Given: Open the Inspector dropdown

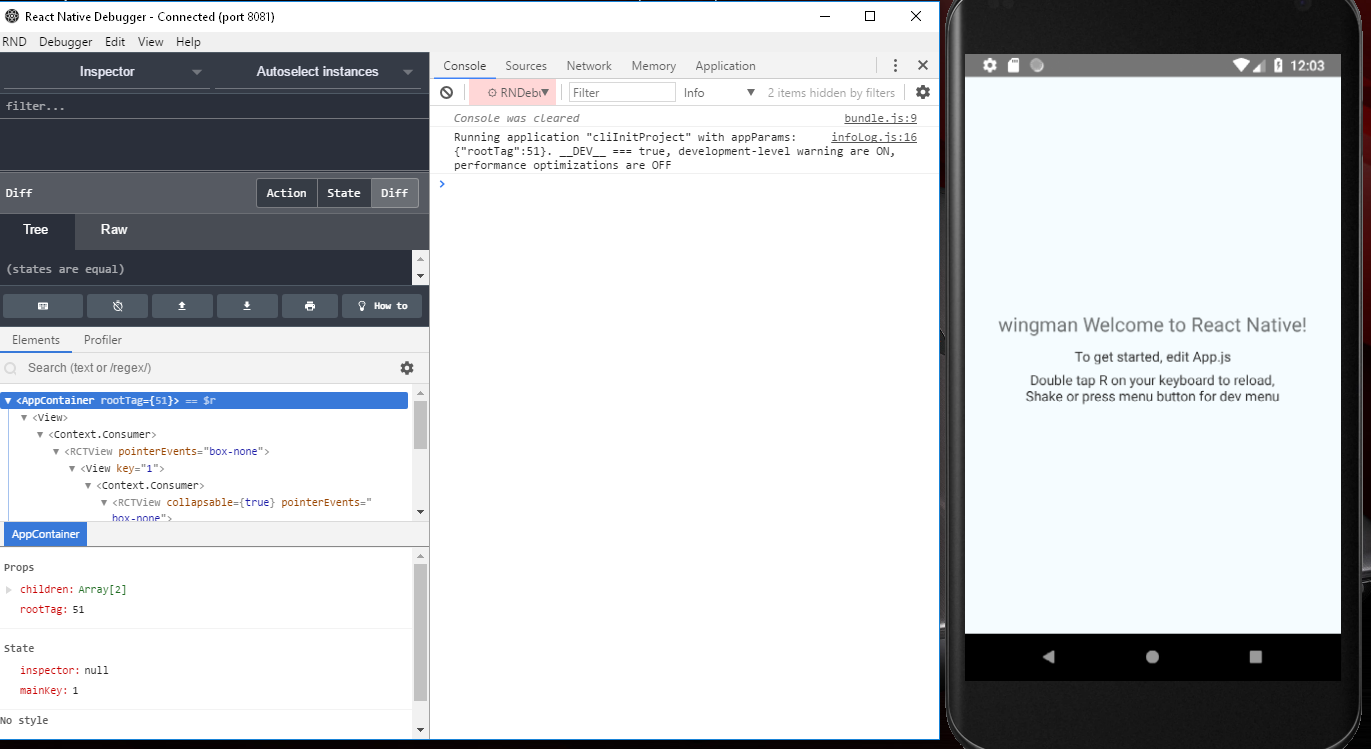Looking at the screenshot, I should click(107, 71).
